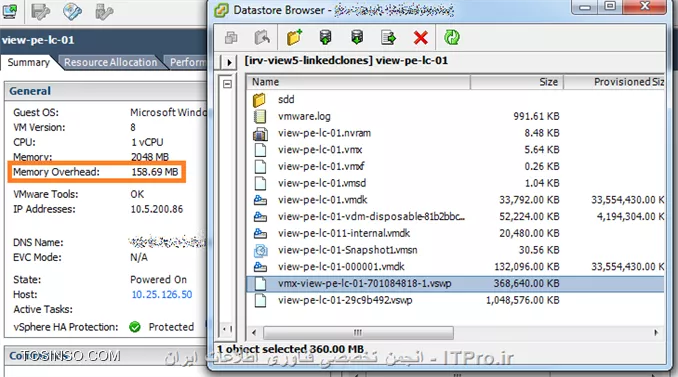Click the Datastore Browser title icon

point(221,10)
